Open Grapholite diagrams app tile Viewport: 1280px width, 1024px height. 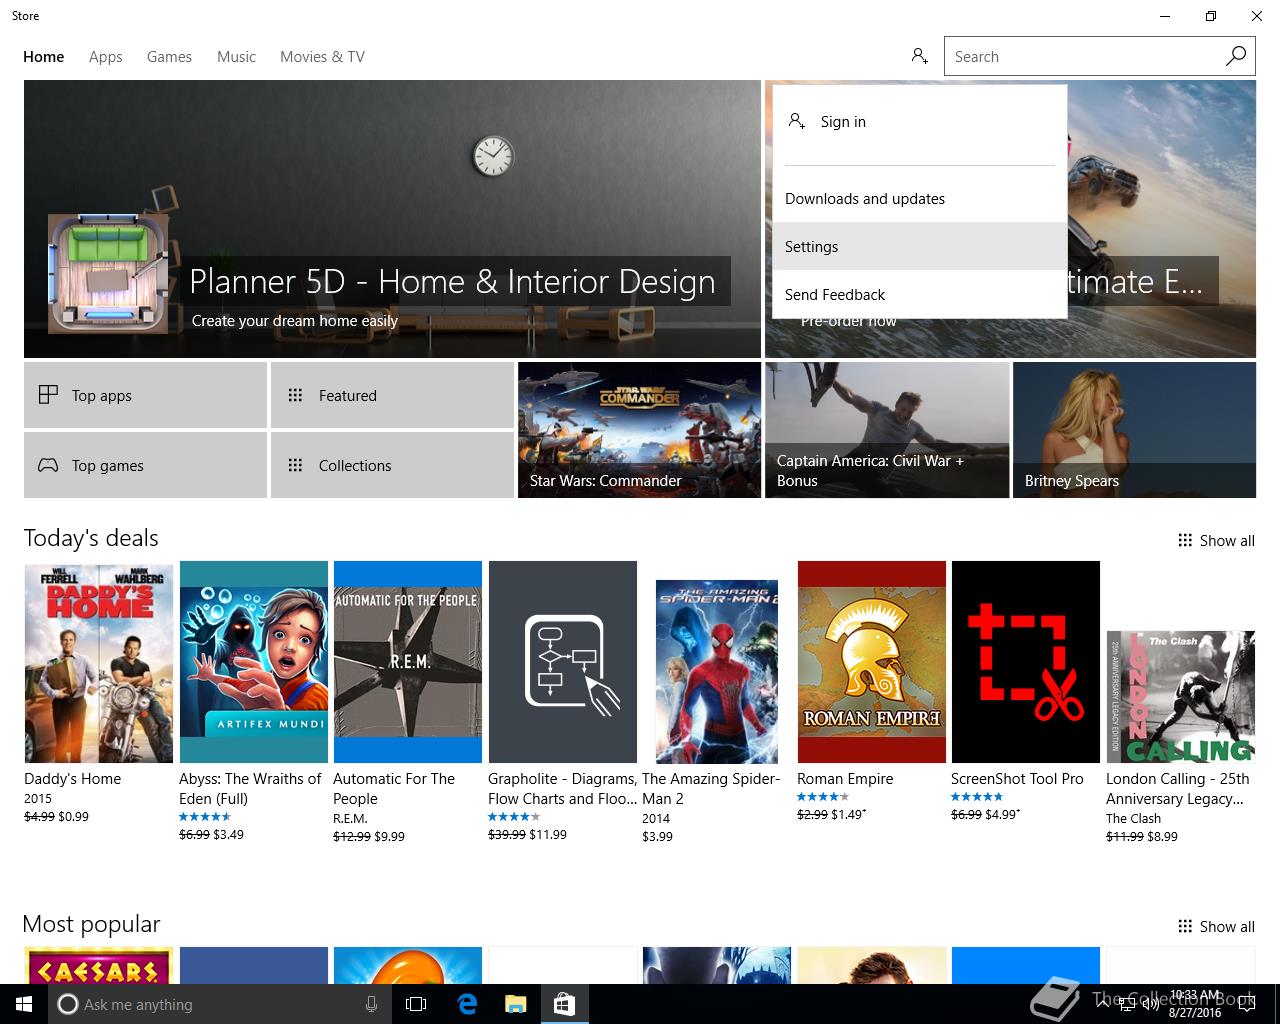pos(563,662)
